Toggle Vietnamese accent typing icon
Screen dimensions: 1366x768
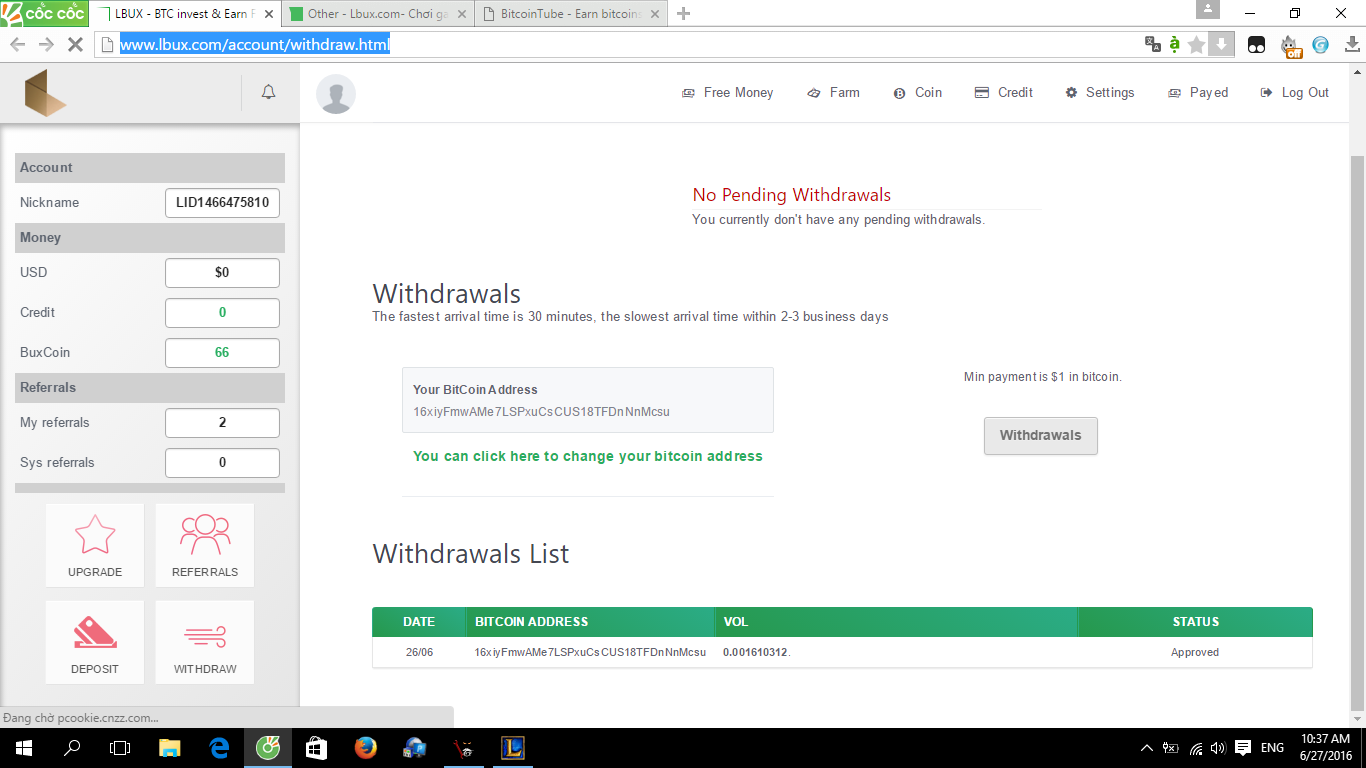coord(1175,45)
